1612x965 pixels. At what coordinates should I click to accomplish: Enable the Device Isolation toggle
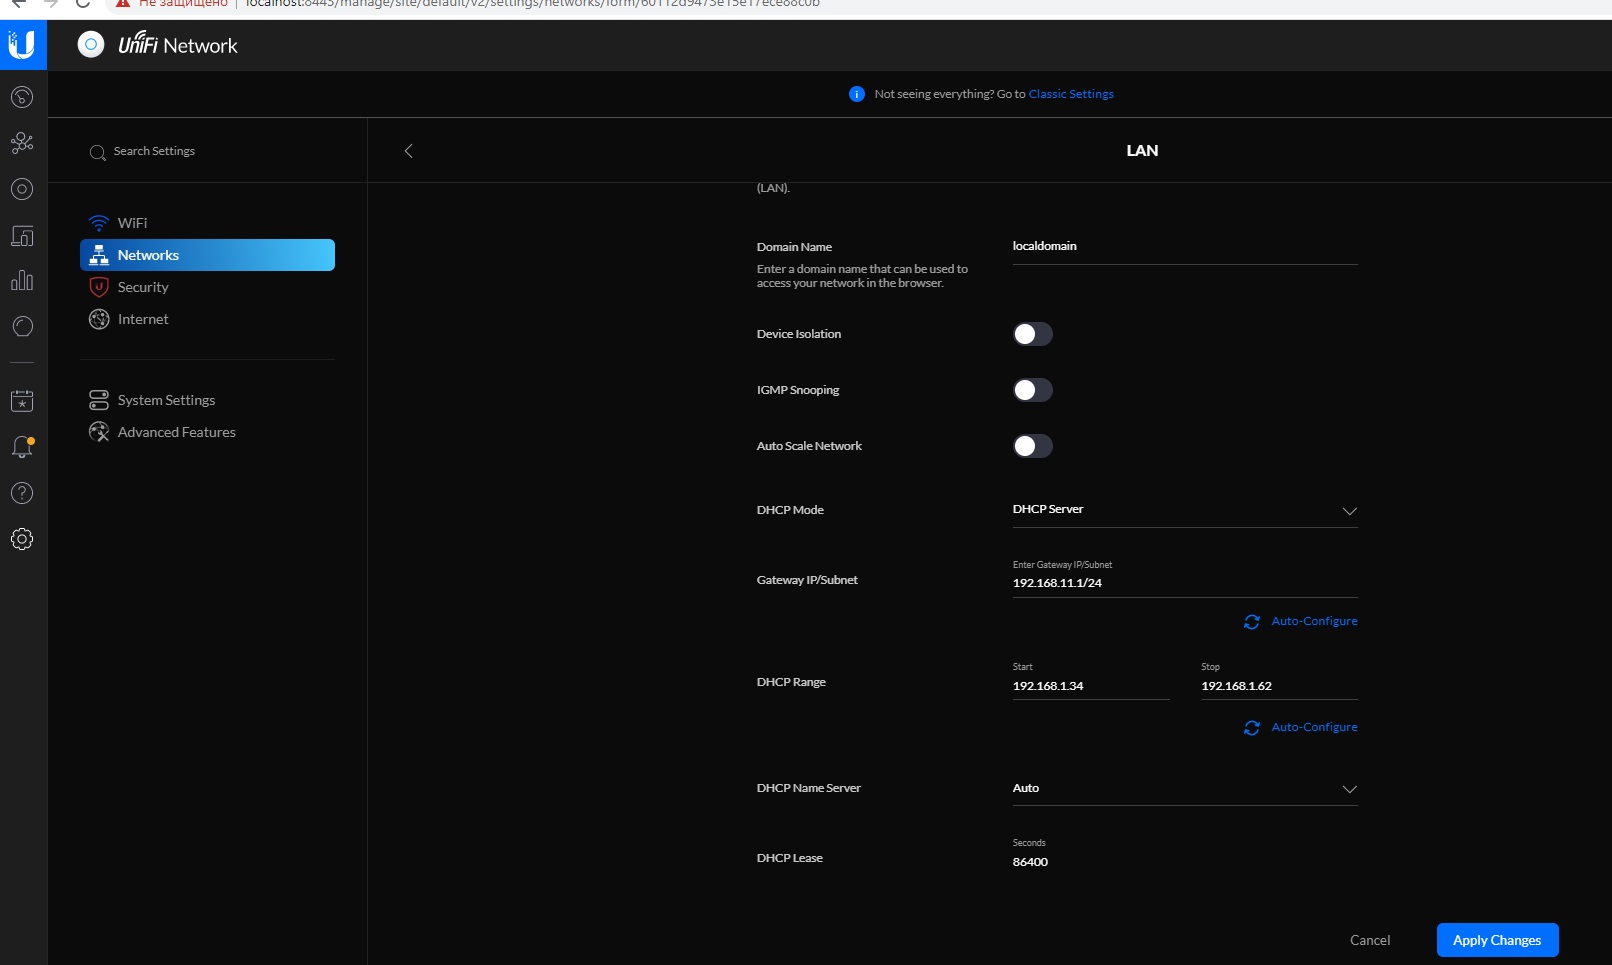pos(1032,334)
